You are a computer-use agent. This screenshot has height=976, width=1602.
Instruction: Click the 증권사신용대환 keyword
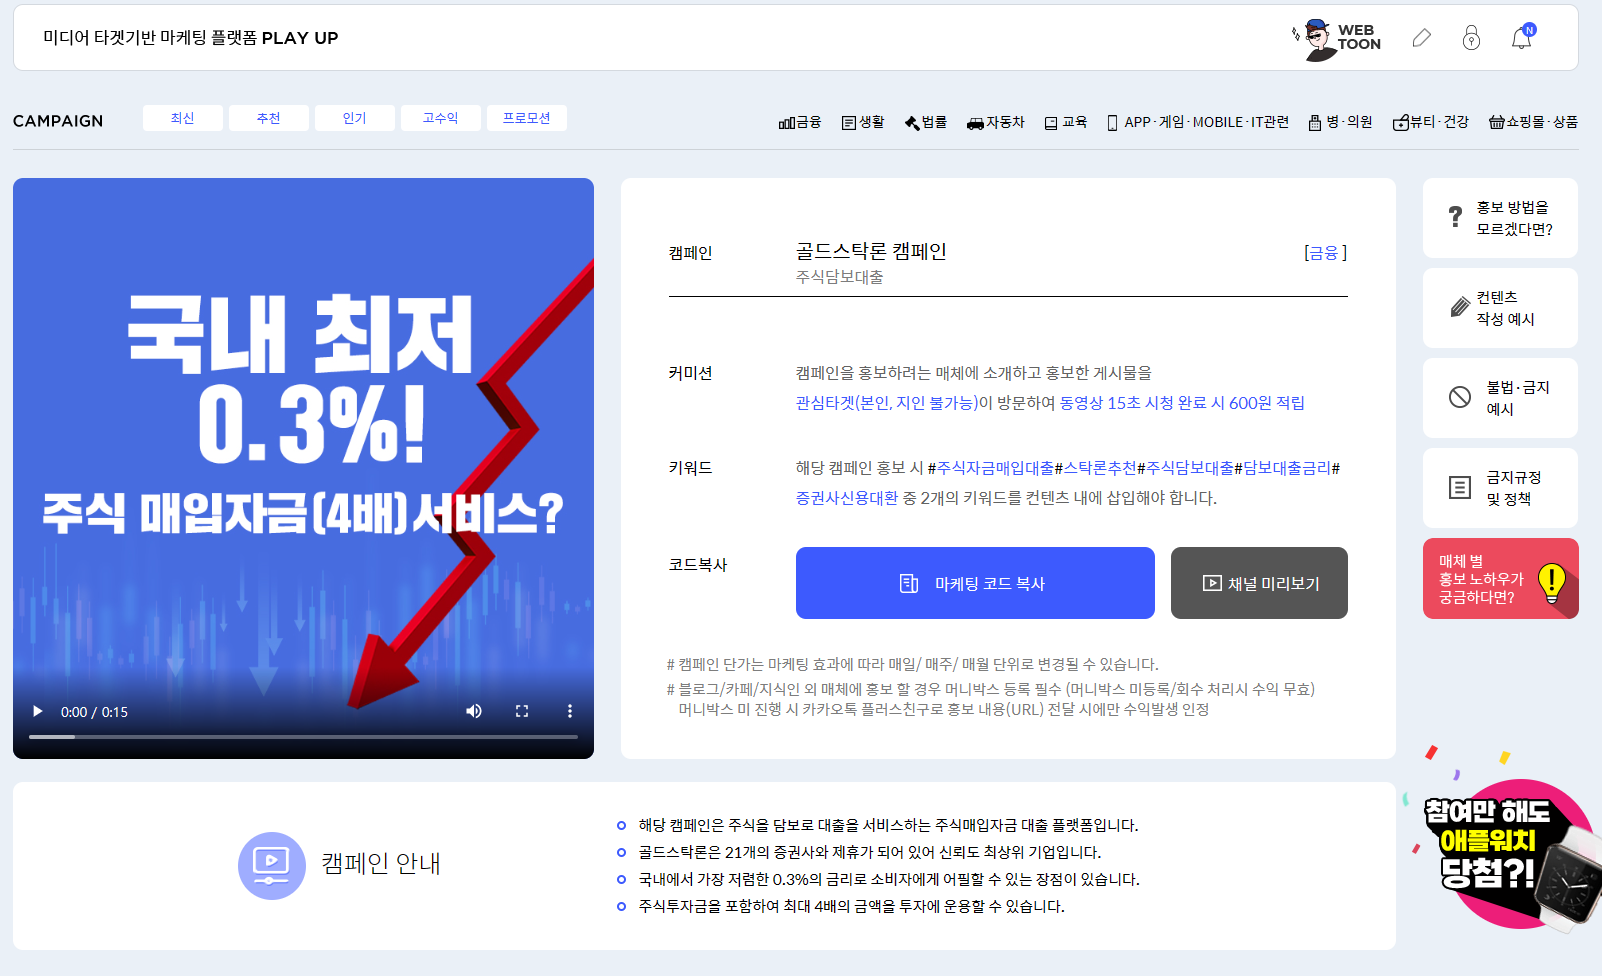click(847, 498)
